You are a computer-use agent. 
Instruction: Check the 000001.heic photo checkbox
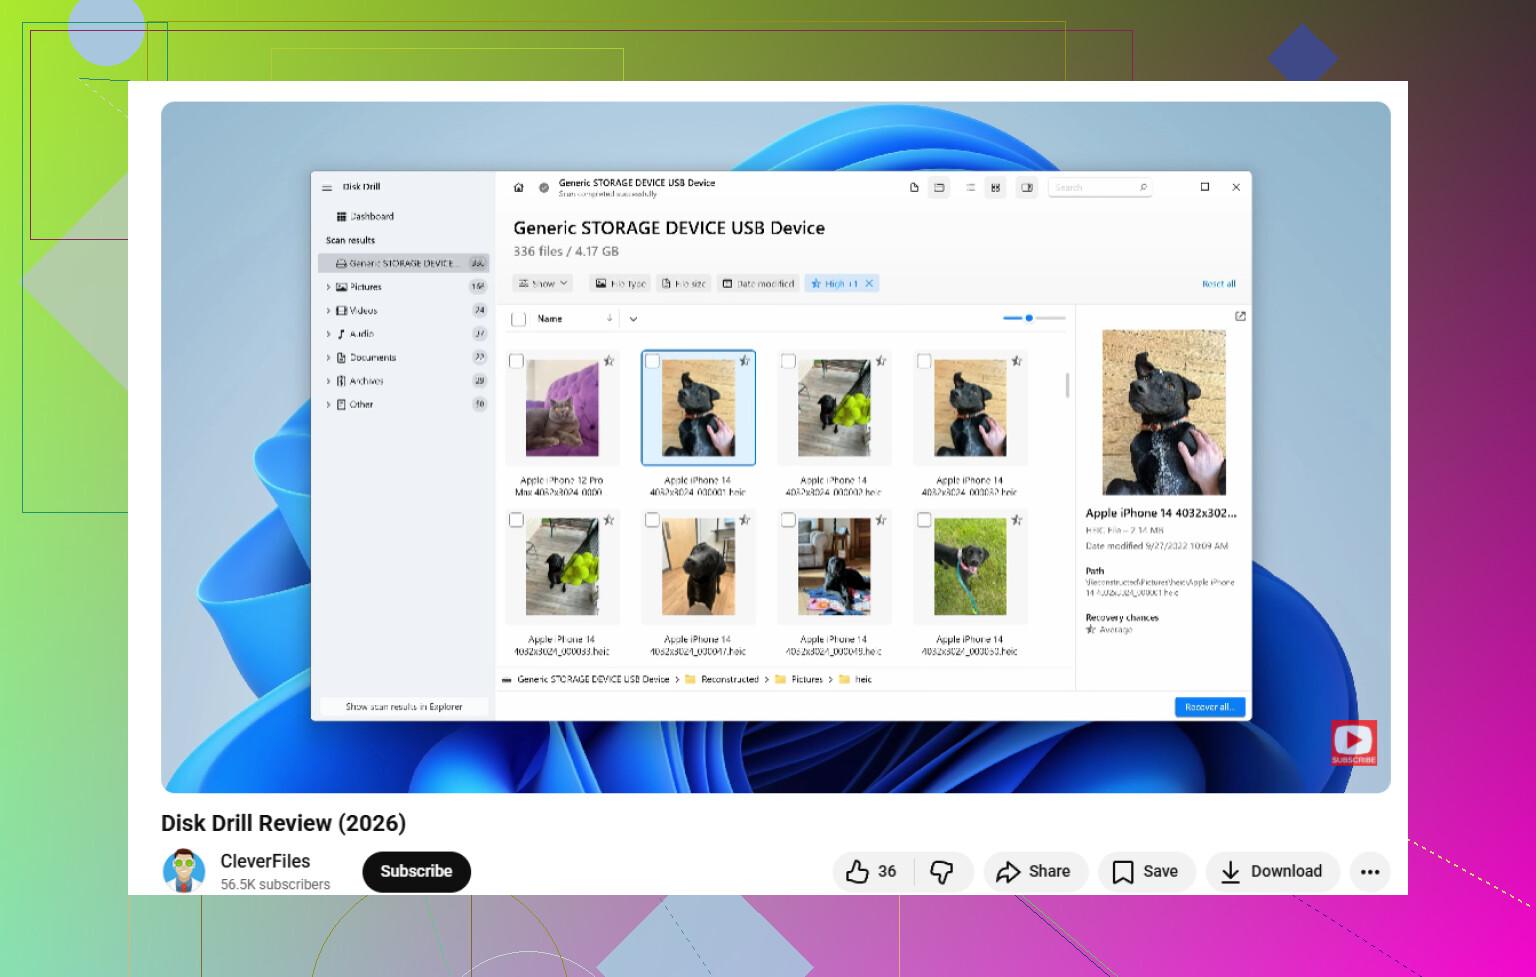click(x=652, y=361)
